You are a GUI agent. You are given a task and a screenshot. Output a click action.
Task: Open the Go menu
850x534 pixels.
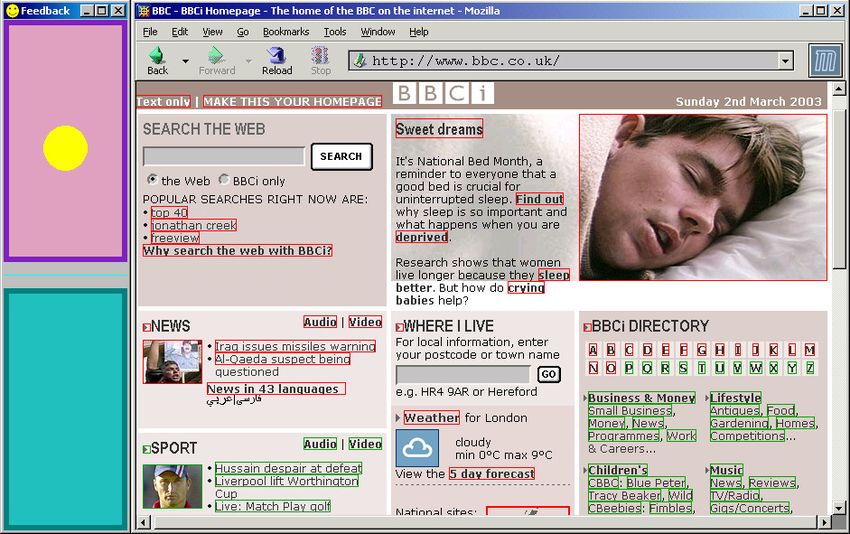tap(243, 32)
